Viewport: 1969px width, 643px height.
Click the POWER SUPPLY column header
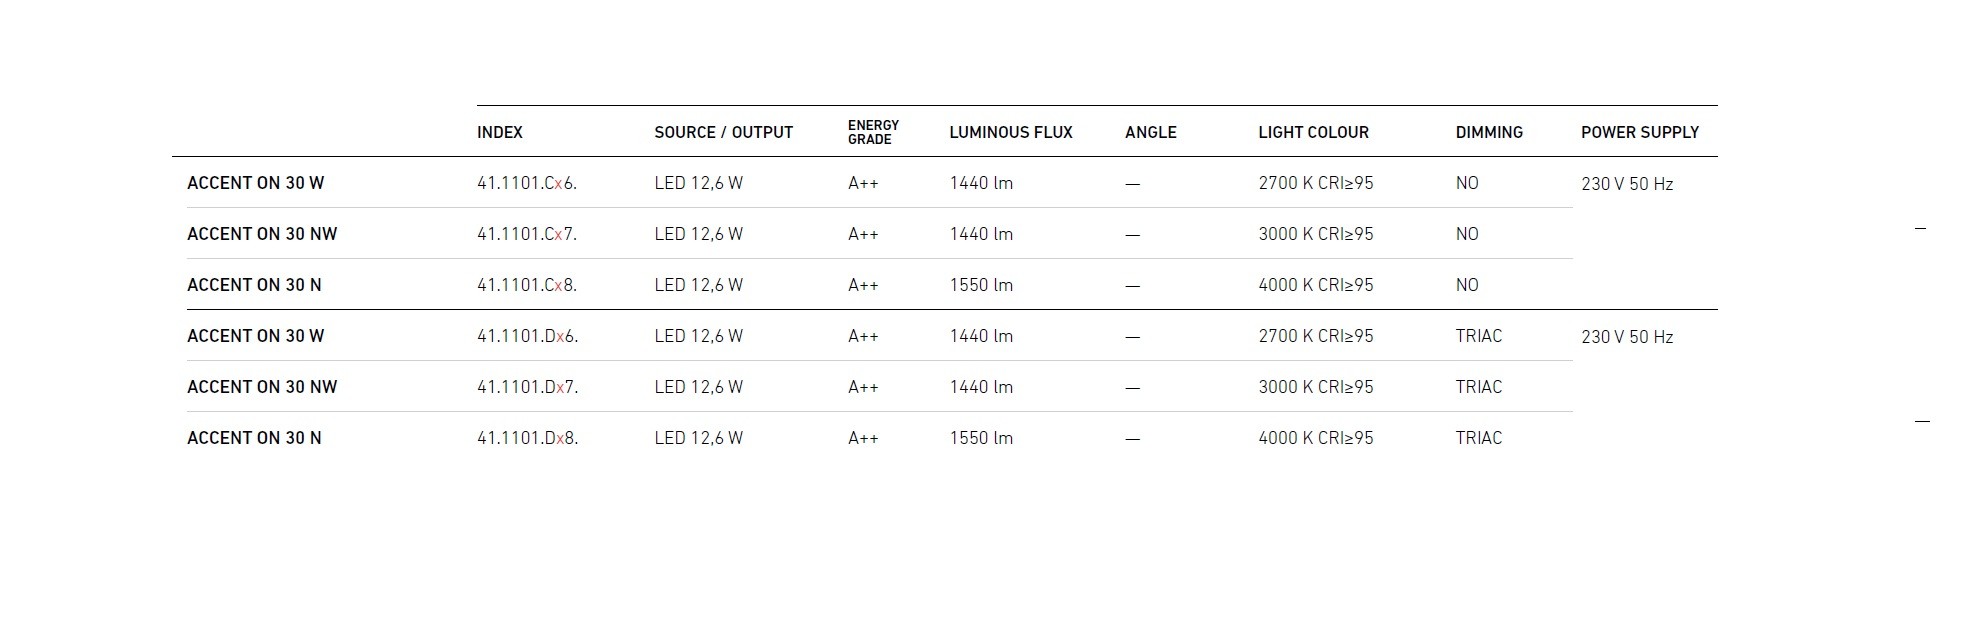point(1639,132)
